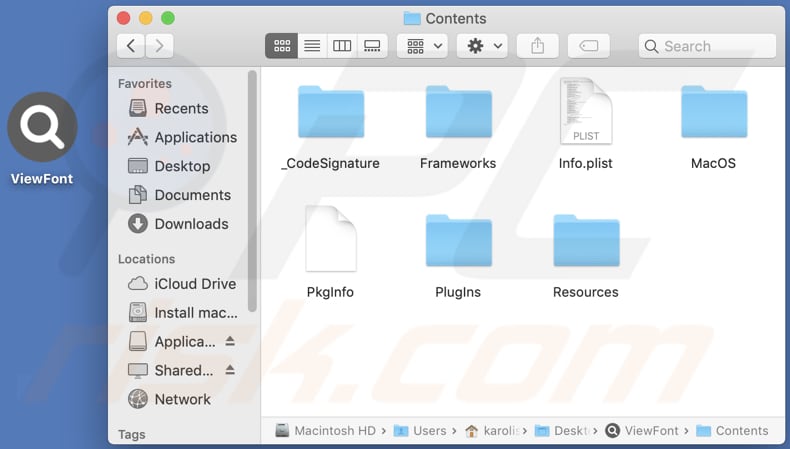Click the Edit Tags toolbar button
Image resolution: width=790 pixels, height=449 pixels.
point(588,46)
